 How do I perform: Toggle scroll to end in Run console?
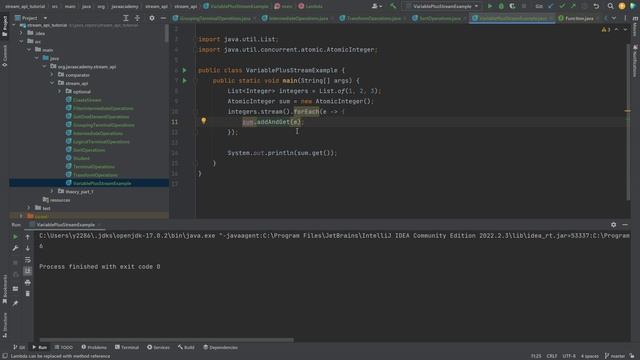[28, 271]
